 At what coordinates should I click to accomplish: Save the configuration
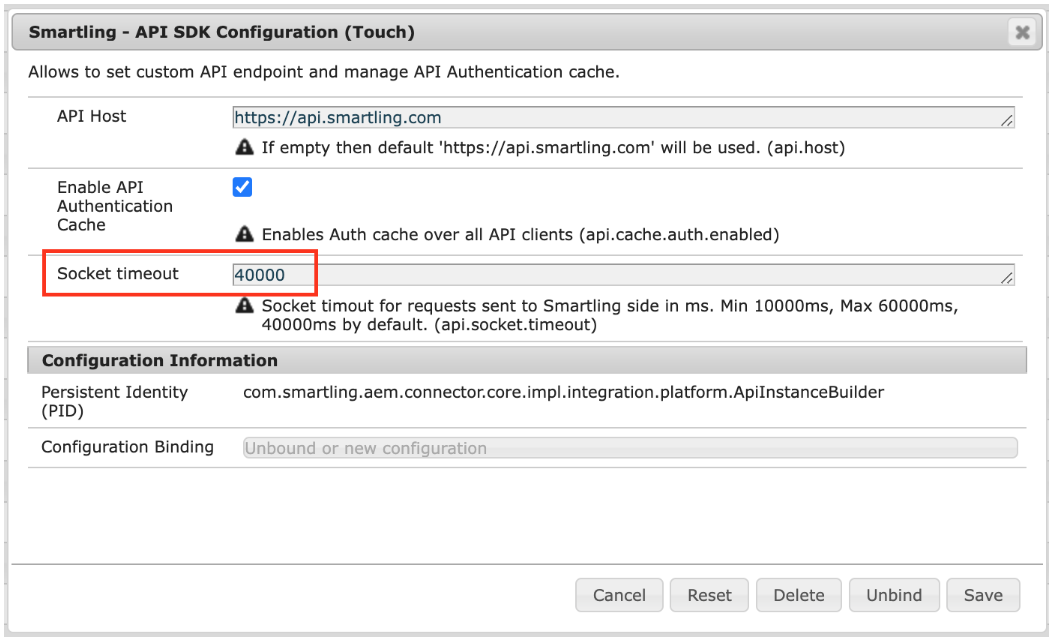coord(983,595)
